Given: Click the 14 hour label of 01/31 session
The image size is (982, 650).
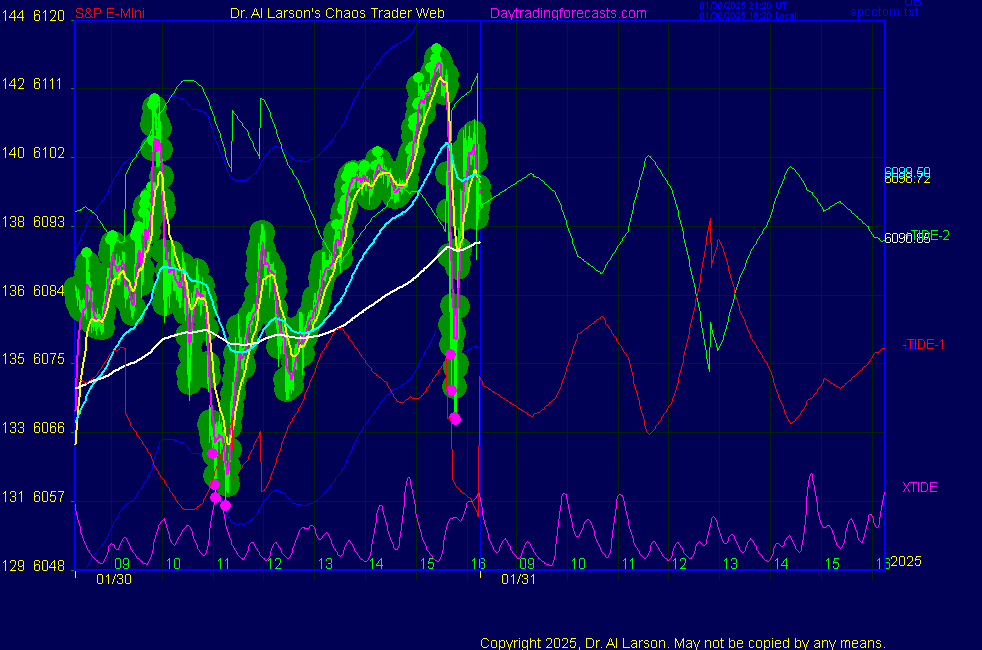Looking at the screenshot, I should [x=781, y=564].
